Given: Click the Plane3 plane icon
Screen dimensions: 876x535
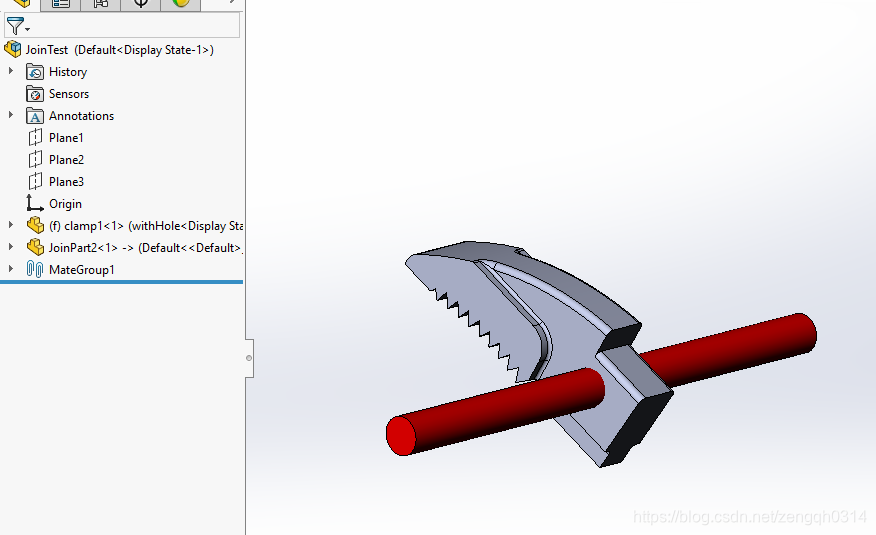Looking at the screenshot, I should [35, 181].
